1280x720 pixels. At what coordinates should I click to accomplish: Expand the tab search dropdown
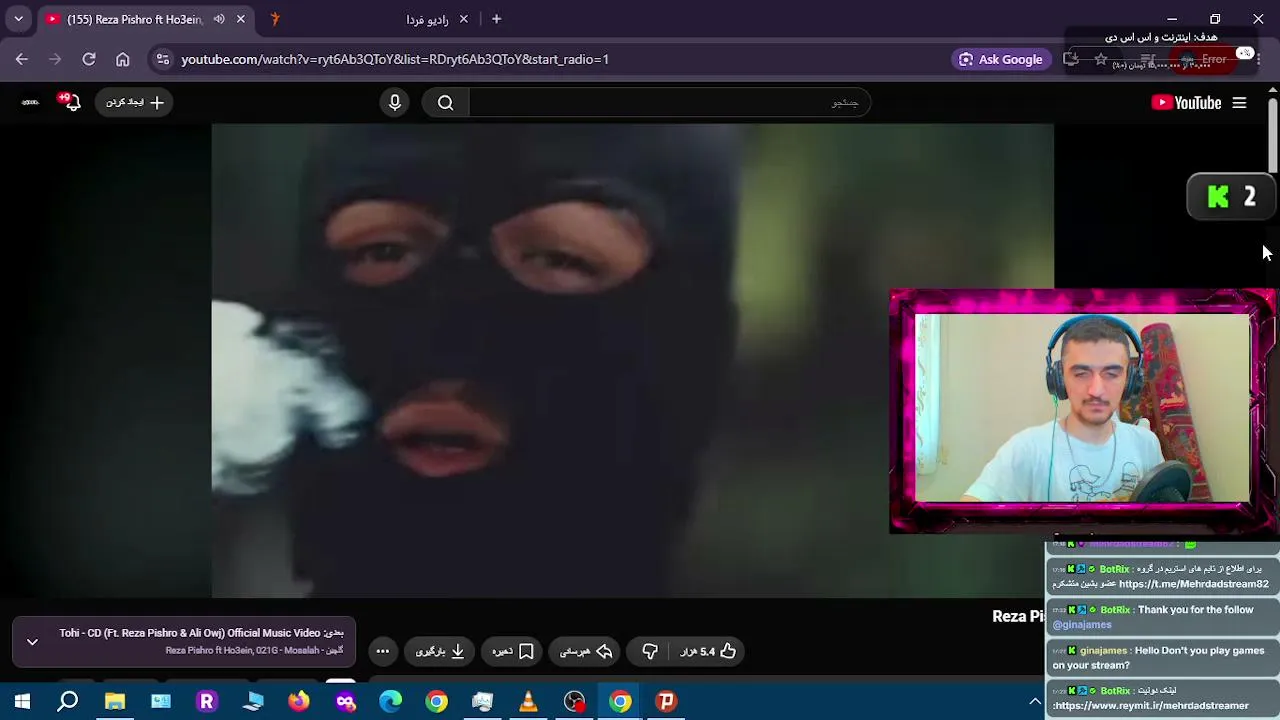pyautogui.click(x=18, y=19)
